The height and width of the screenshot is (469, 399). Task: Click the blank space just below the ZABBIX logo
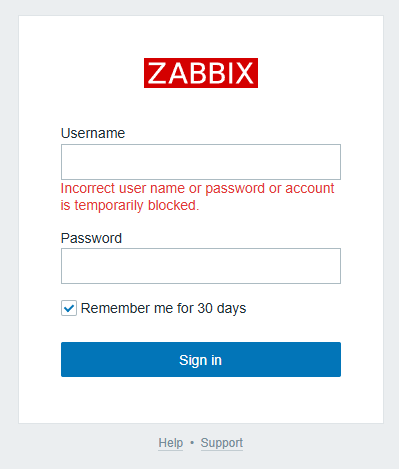[x=201, y=107]
